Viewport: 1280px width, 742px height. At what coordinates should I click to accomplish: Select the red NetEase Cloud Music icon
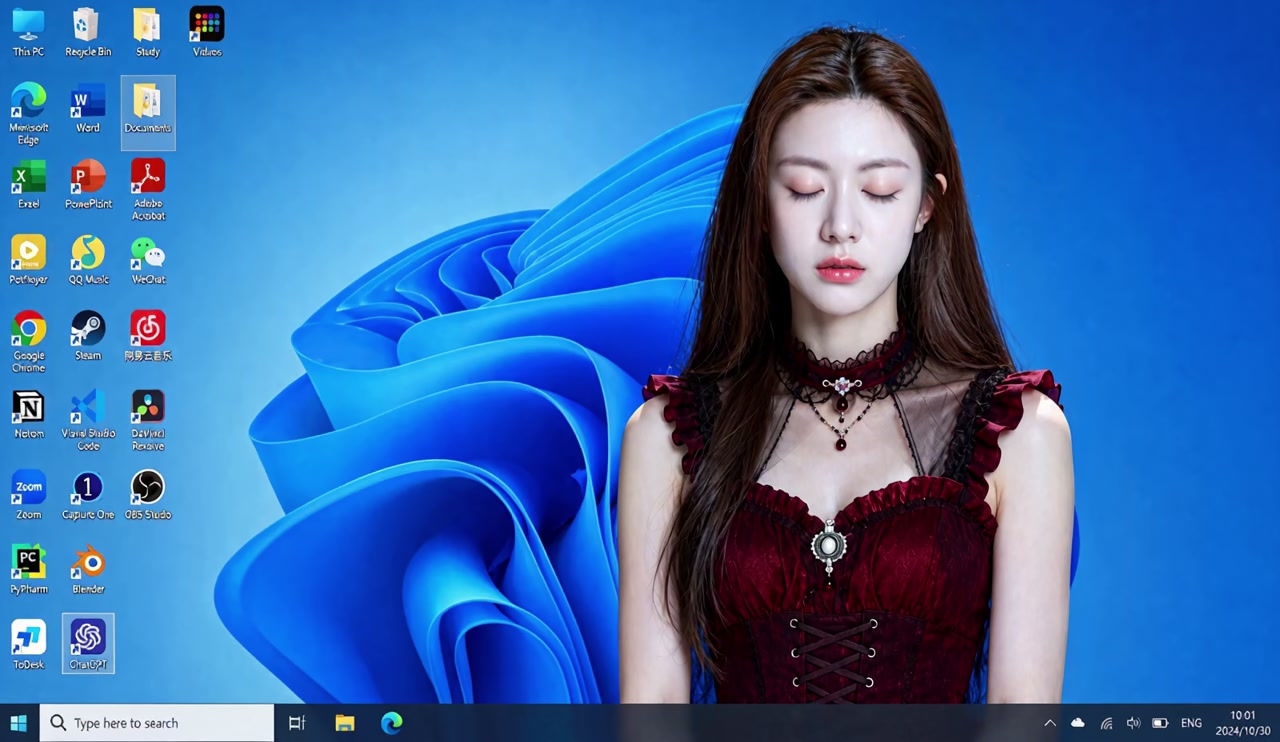pos(148,336)
